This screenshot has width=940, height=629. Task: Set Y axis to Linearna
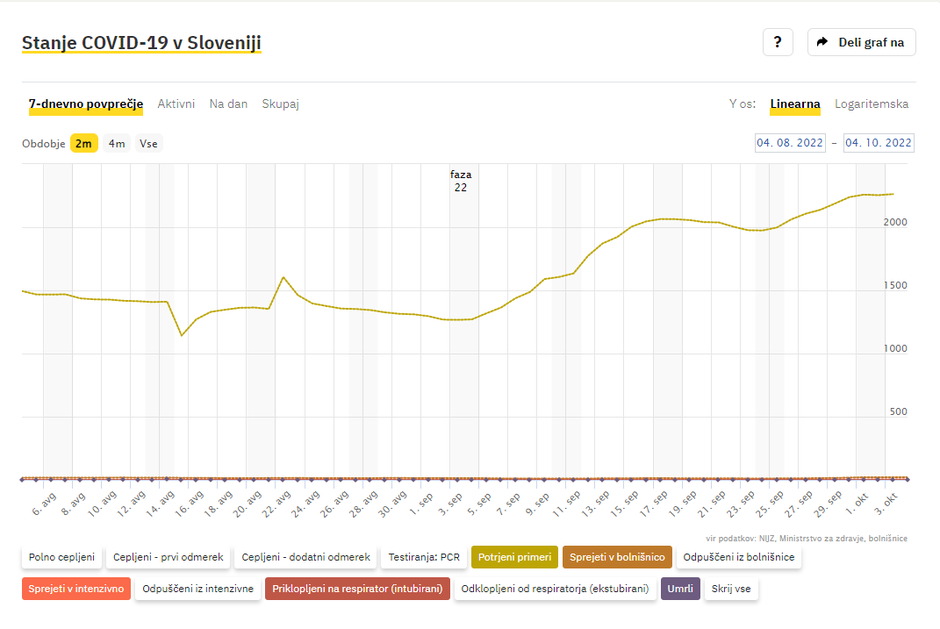(795, 104)
